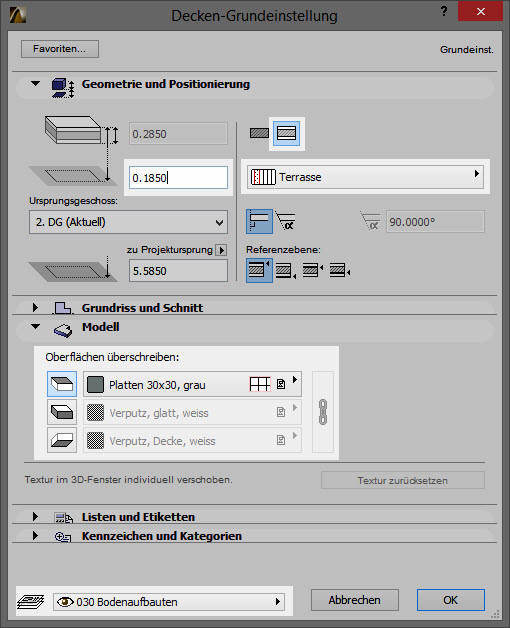
Task: Set reference plane to bottom of slab
Action: (286, 271)
